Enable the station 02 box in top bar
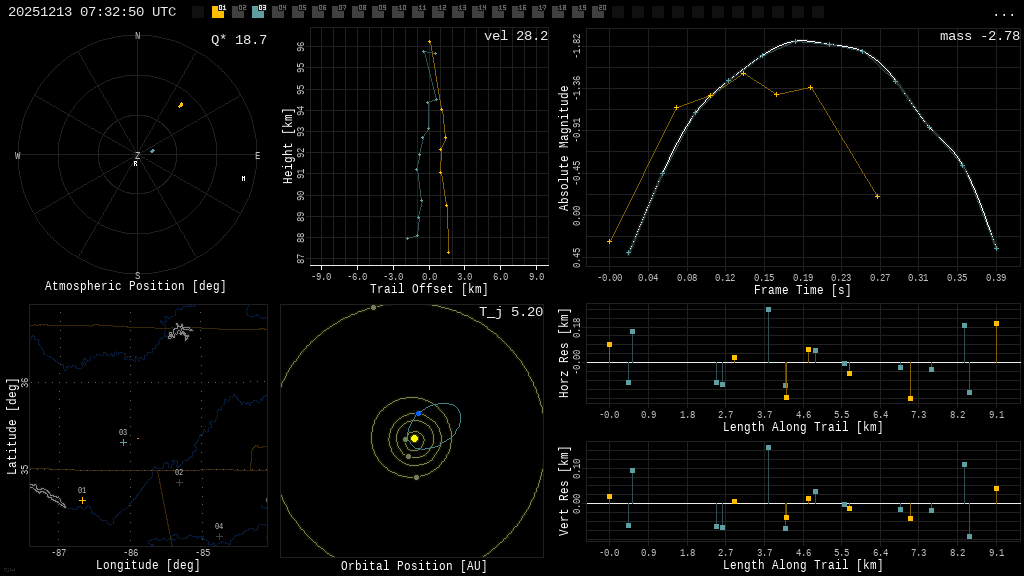 coord(238,12)
